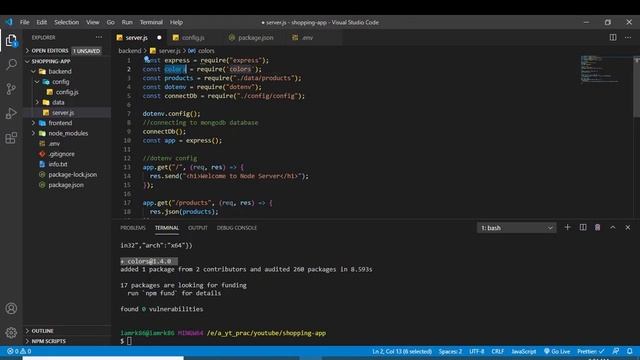Viewport: 640px width, 360px height.
Task: Split the terminal panel
Action: [x=583, y=227]
